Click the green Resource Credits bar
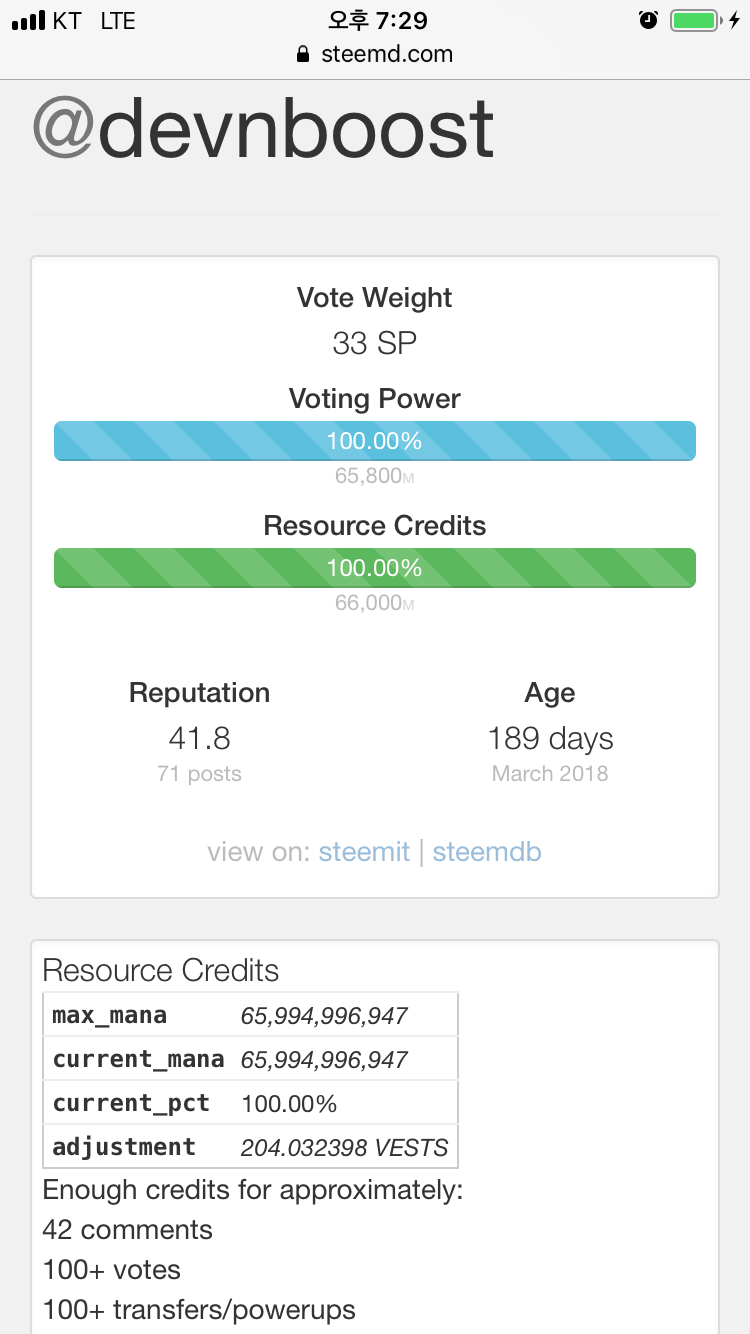The height and width of the screenshot is (1334, 750). click(x=375, y=568)
